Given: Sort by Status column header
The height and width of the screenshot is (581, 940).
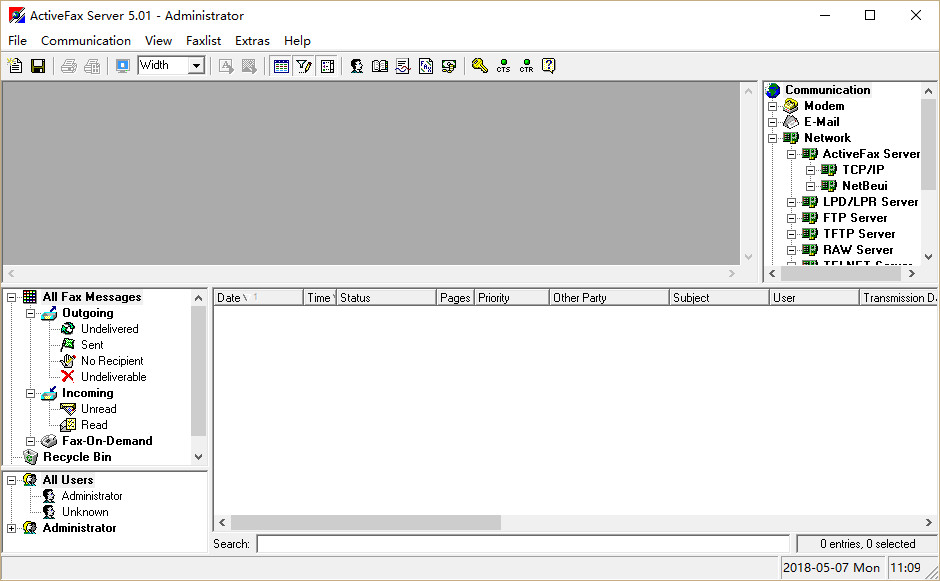Looking at the screenshot, I should [x=385, y=298].
